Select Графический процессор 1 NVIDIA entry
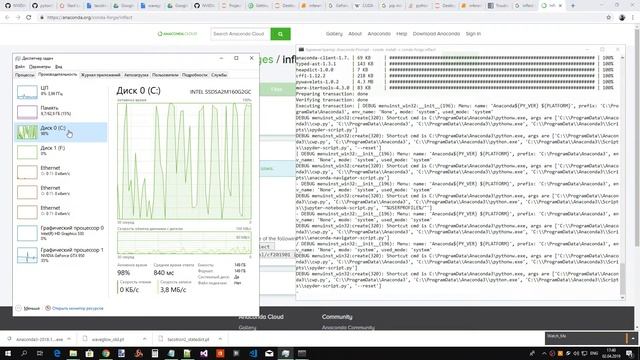This screenshot has height=360, width=640. pyautogui.click(x=61, y=255)
